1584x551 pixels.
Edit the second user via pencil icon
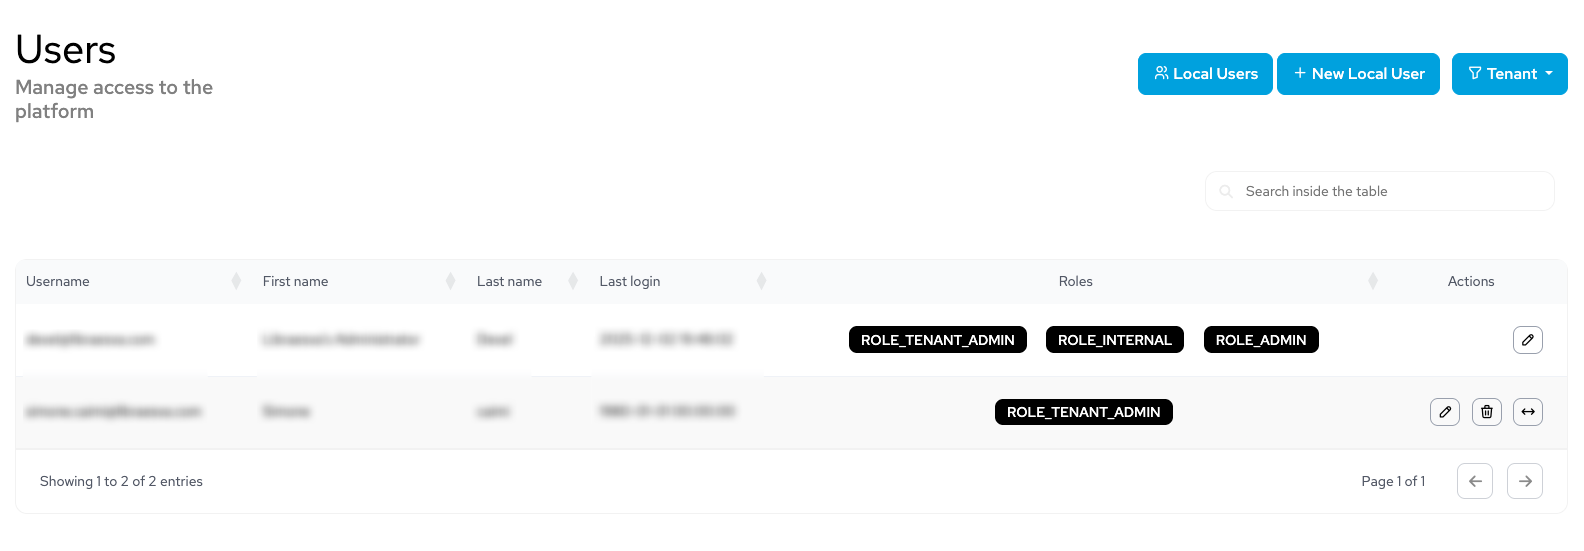[1445, 412]
